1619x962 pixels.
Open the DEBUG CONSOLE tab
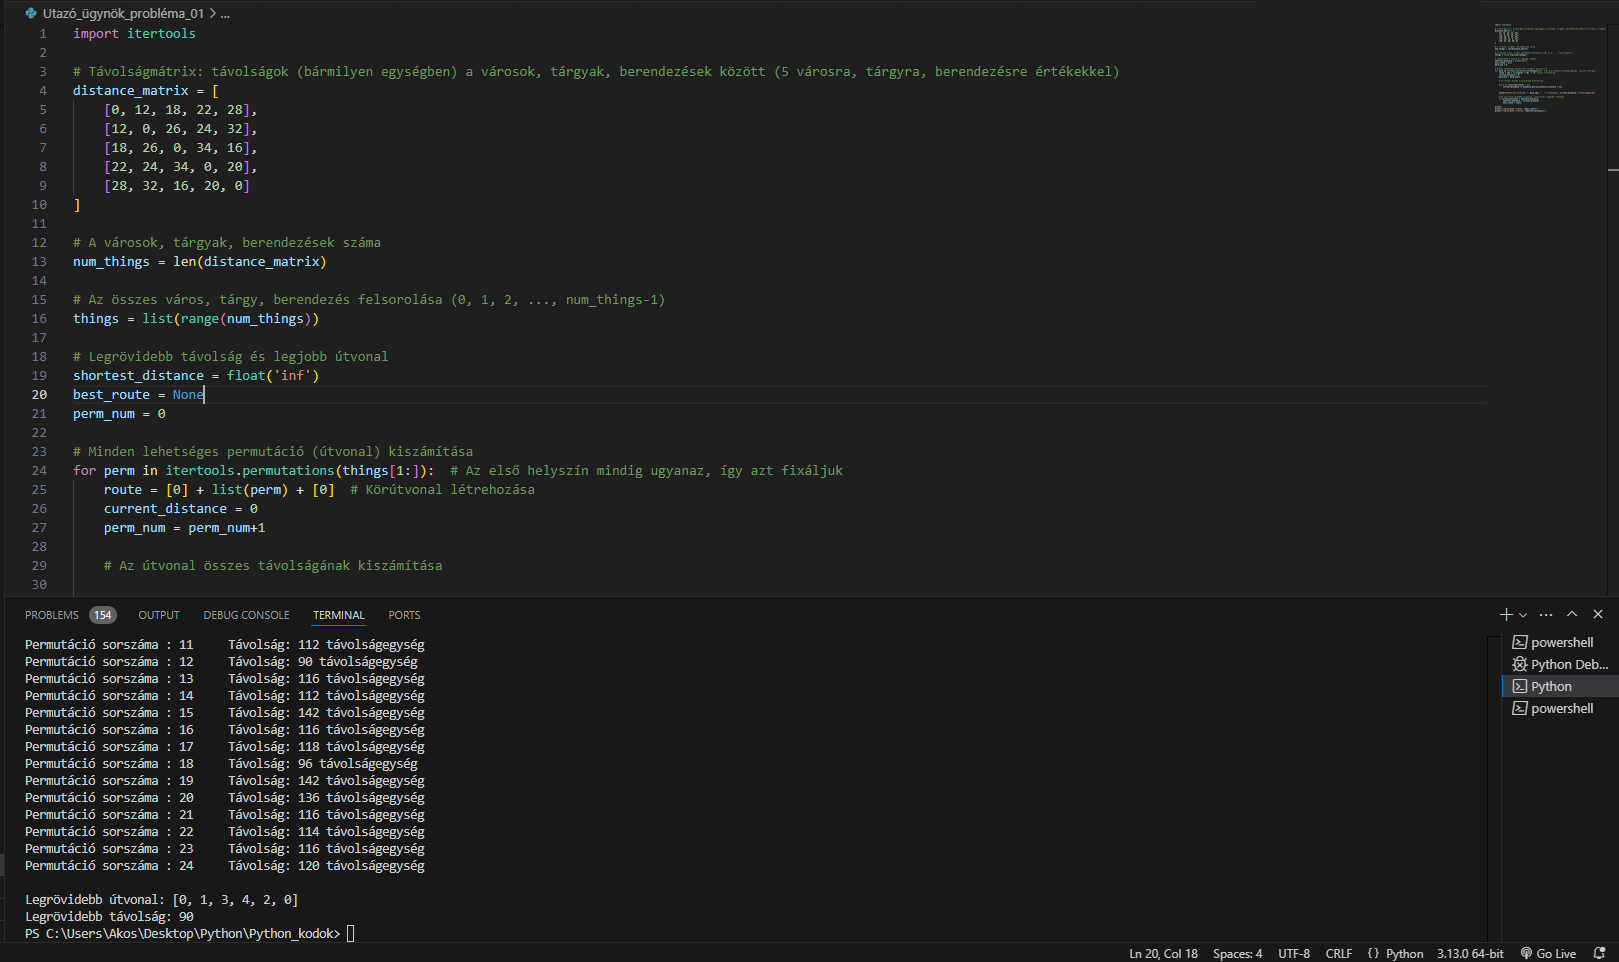pos(246,615)
